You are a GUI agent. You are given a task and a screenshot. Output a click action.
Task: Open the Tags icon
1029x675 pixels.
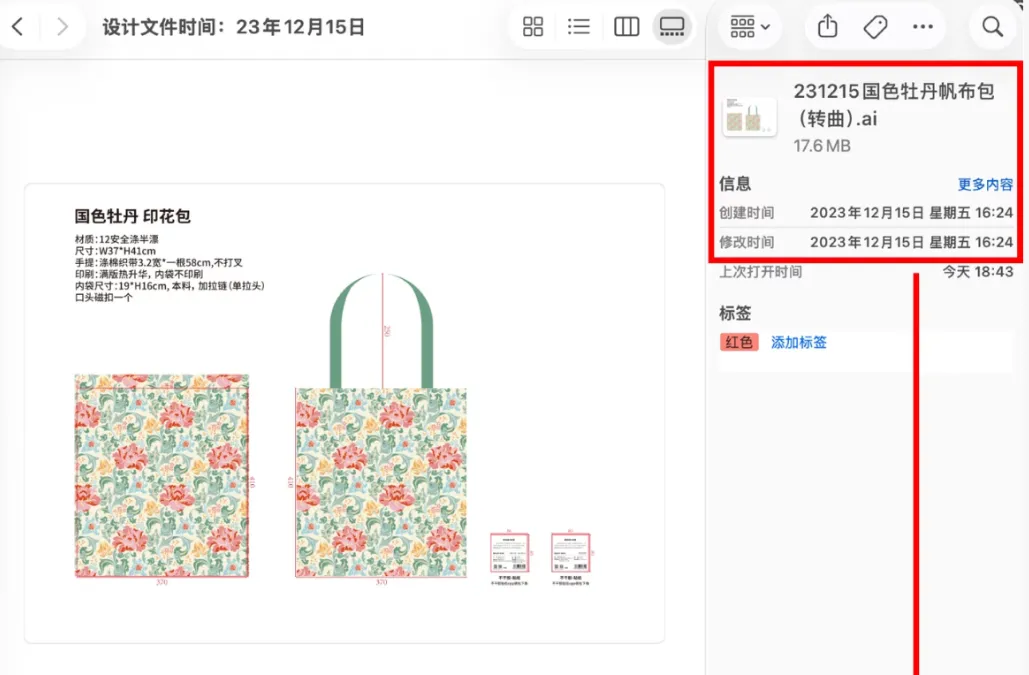[x=875, y=27]
